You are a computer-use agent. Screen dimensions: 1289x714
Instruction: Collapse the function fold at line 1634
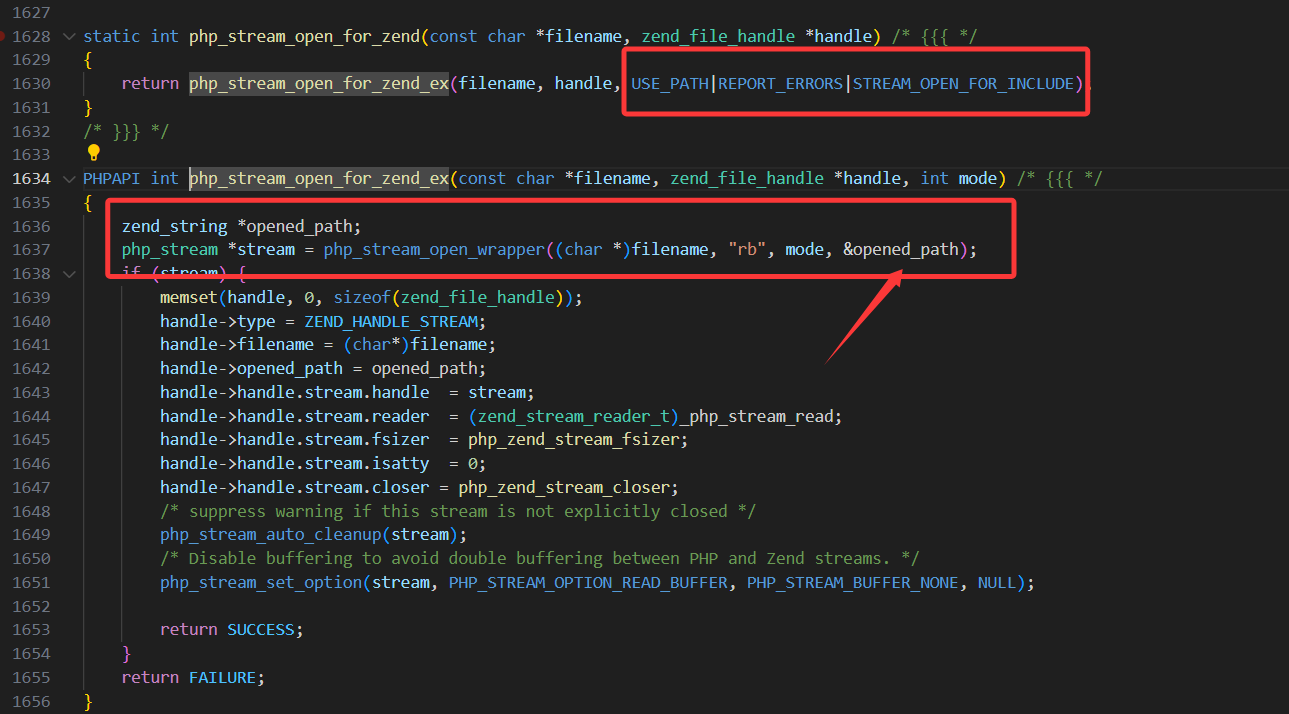tap(69, 179)
